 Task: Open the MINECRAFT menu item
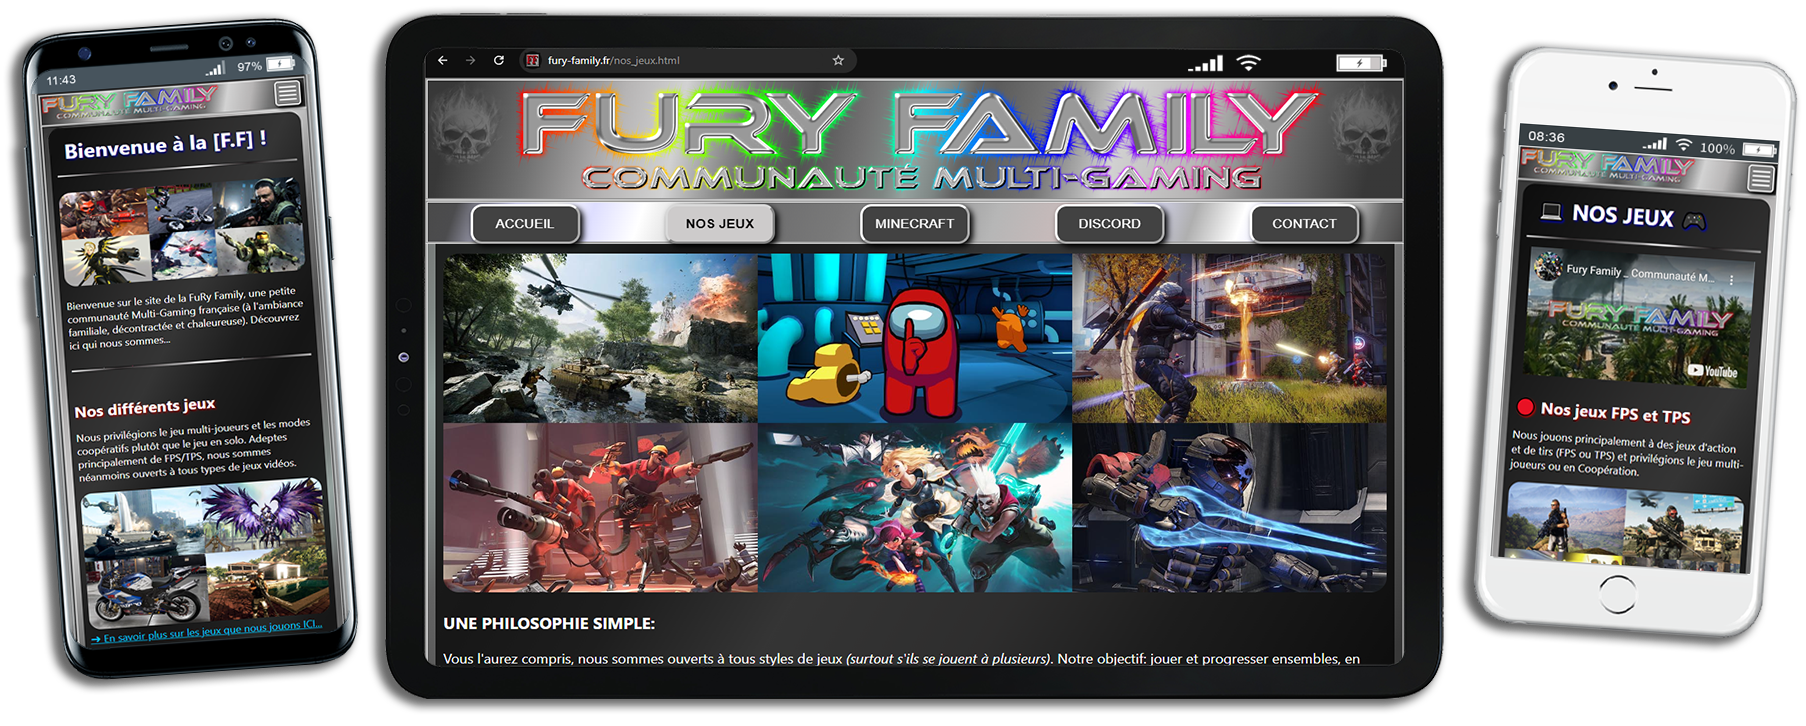tap(914, 224)
